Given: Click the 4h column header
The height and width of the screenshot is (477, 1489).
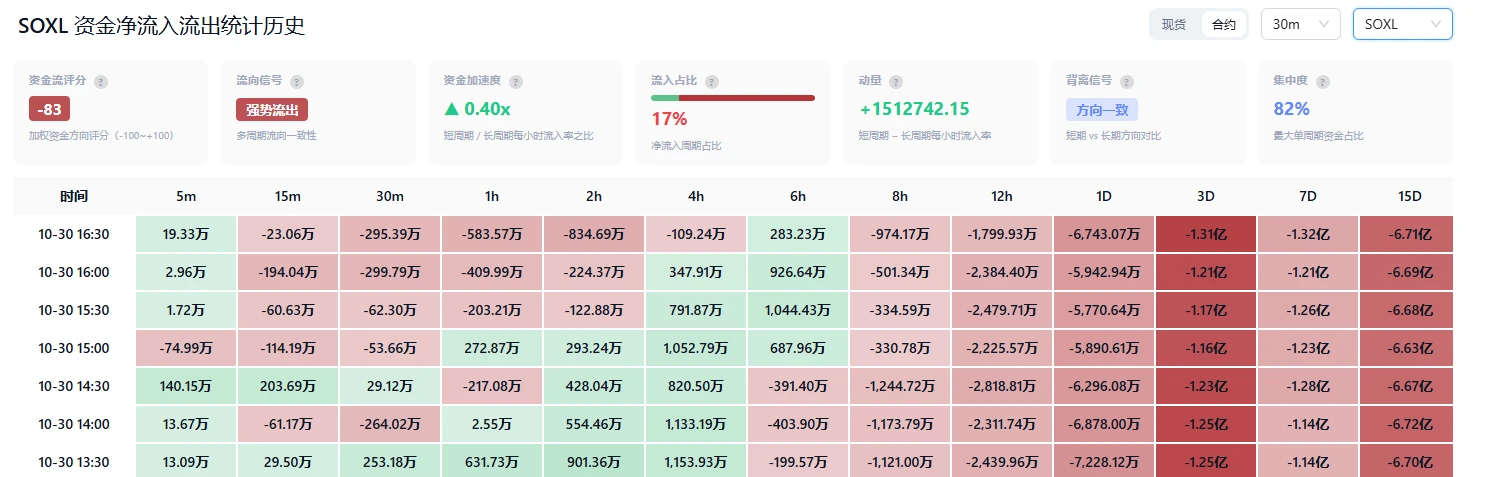Looking at the screenshot, I should (x=696, y=196).
